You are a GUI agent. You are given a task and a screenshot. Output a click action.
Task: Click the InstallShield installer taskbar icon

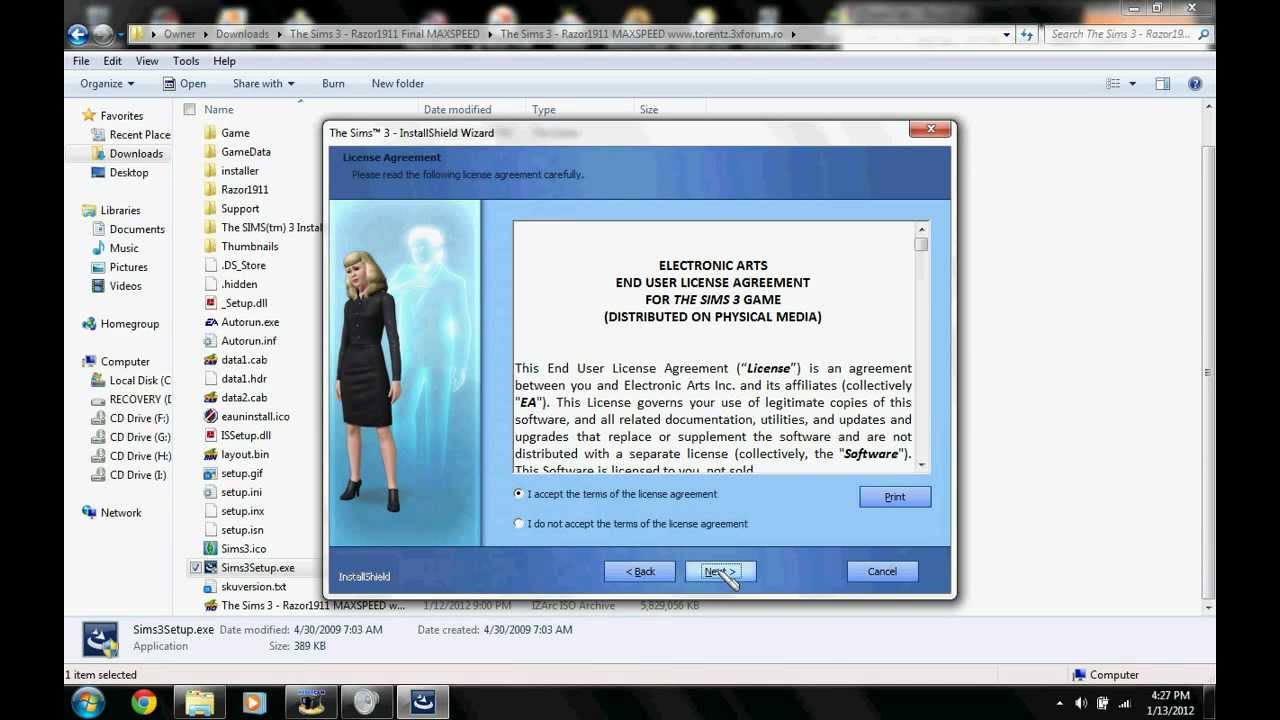click(x=423, y=702)
